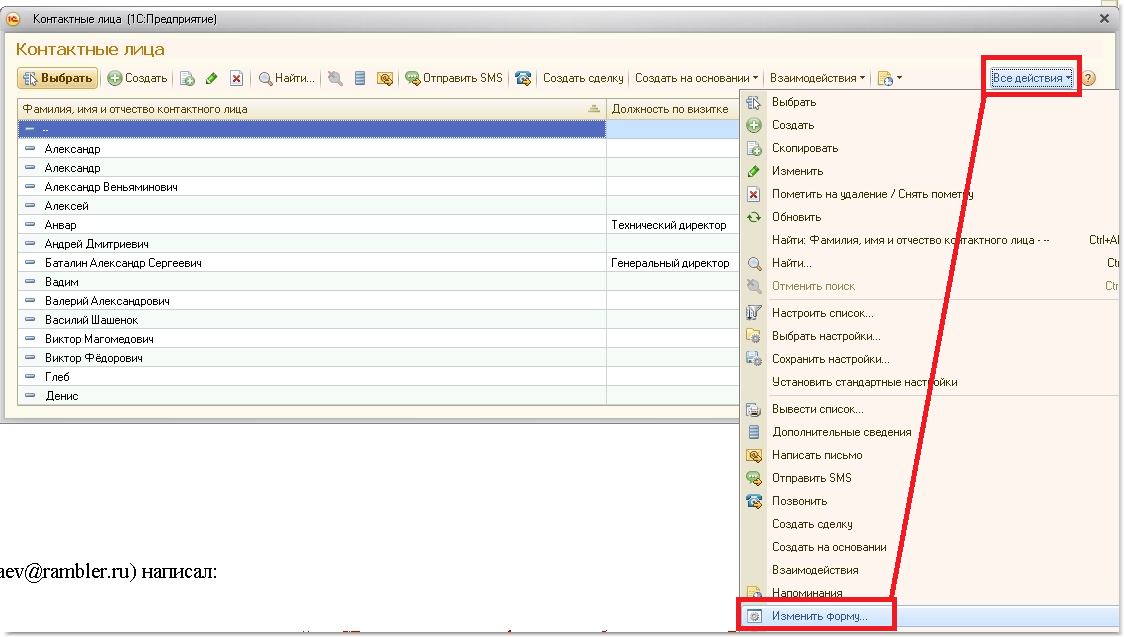Click the write letter icon in toolbar
The height and width of the screenshot is (637, 1124).
[x=384, y=78]
